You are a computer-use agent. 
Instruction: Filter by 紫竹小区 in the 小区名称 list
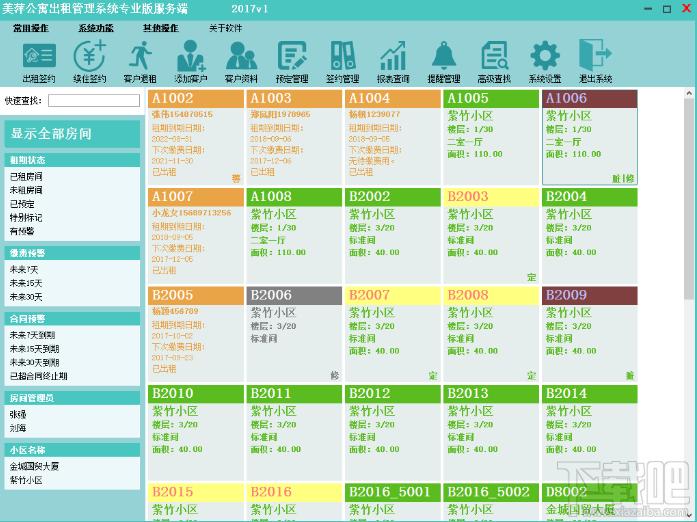pos(26,480)
